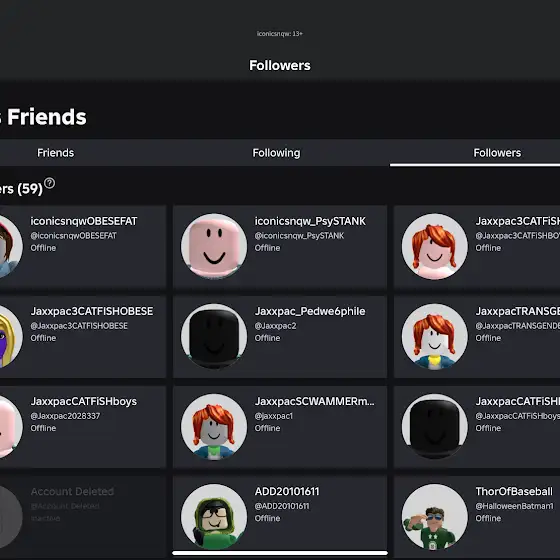Click @Jaxxpac2028337 username text

click(x=65, y=416)
